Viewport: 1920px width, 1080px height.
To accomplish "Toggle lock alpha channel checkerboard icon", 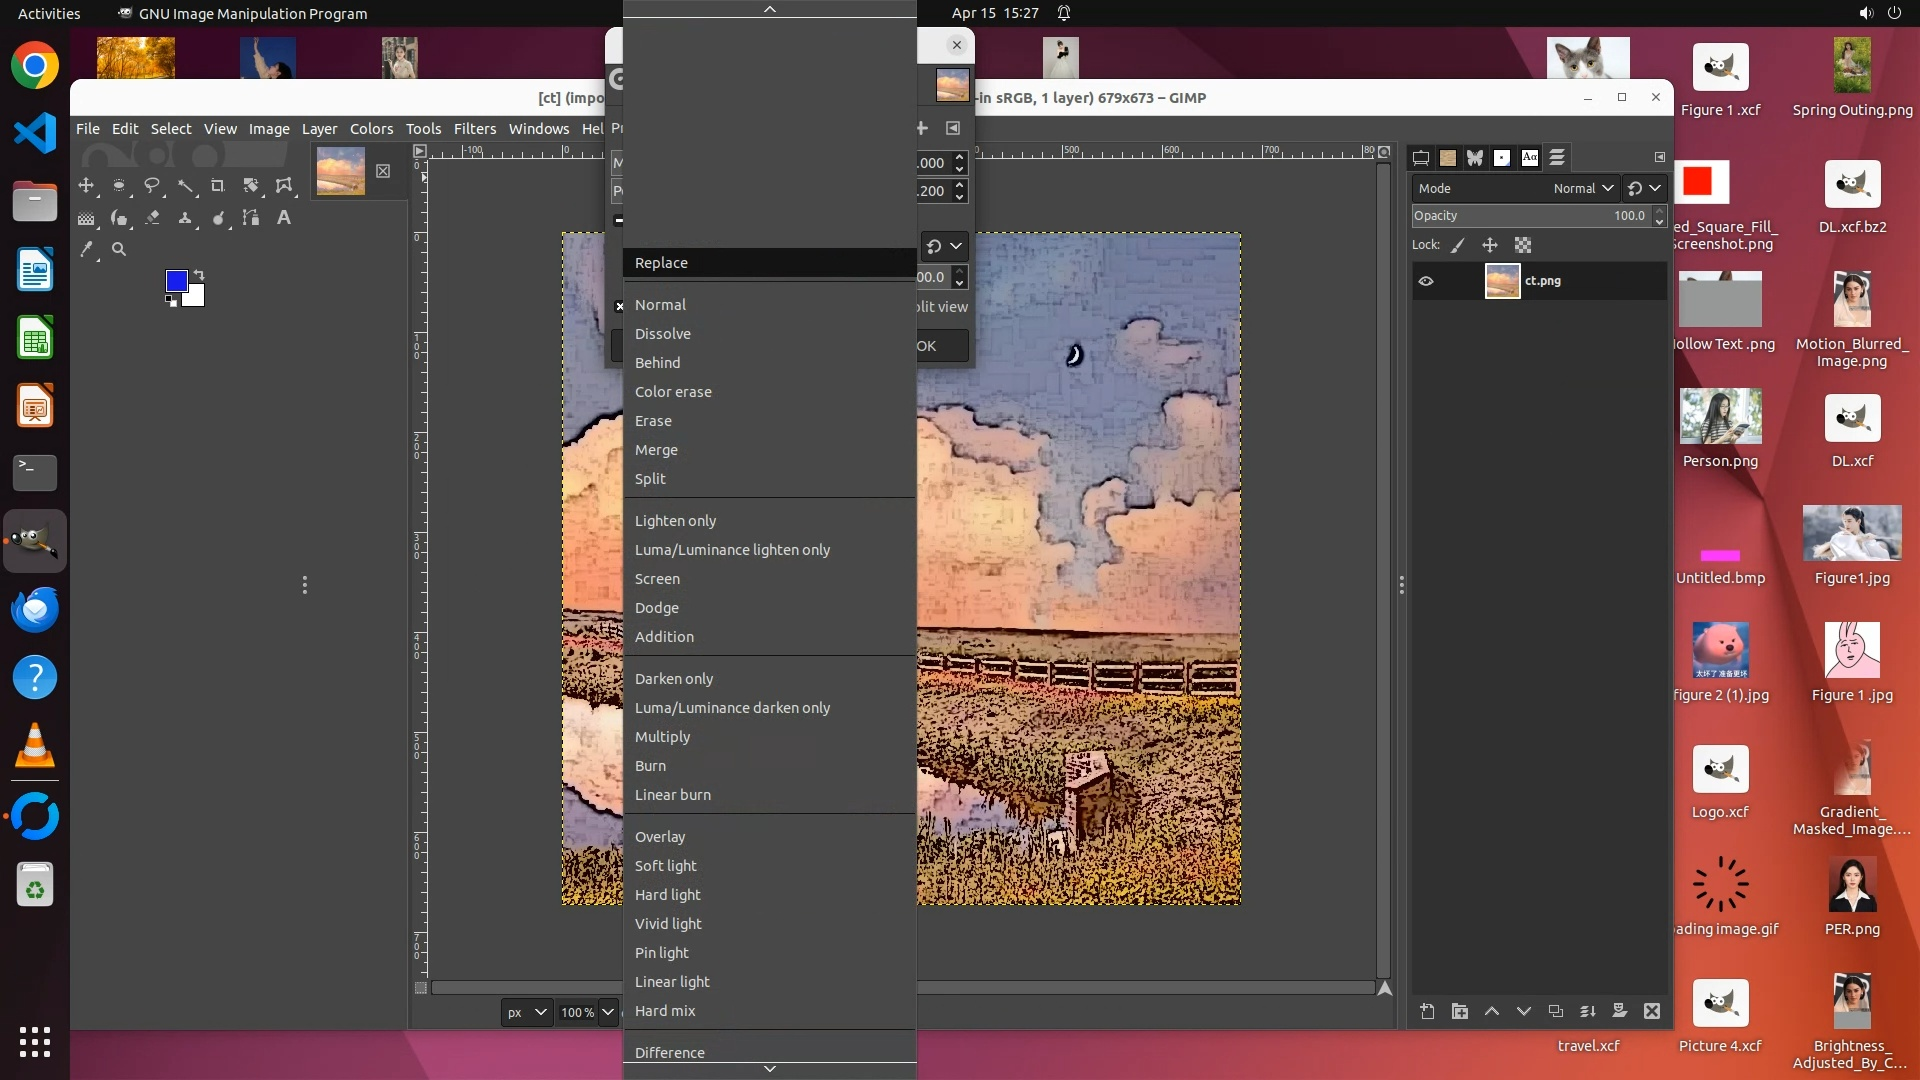I will click(1523, 246).
